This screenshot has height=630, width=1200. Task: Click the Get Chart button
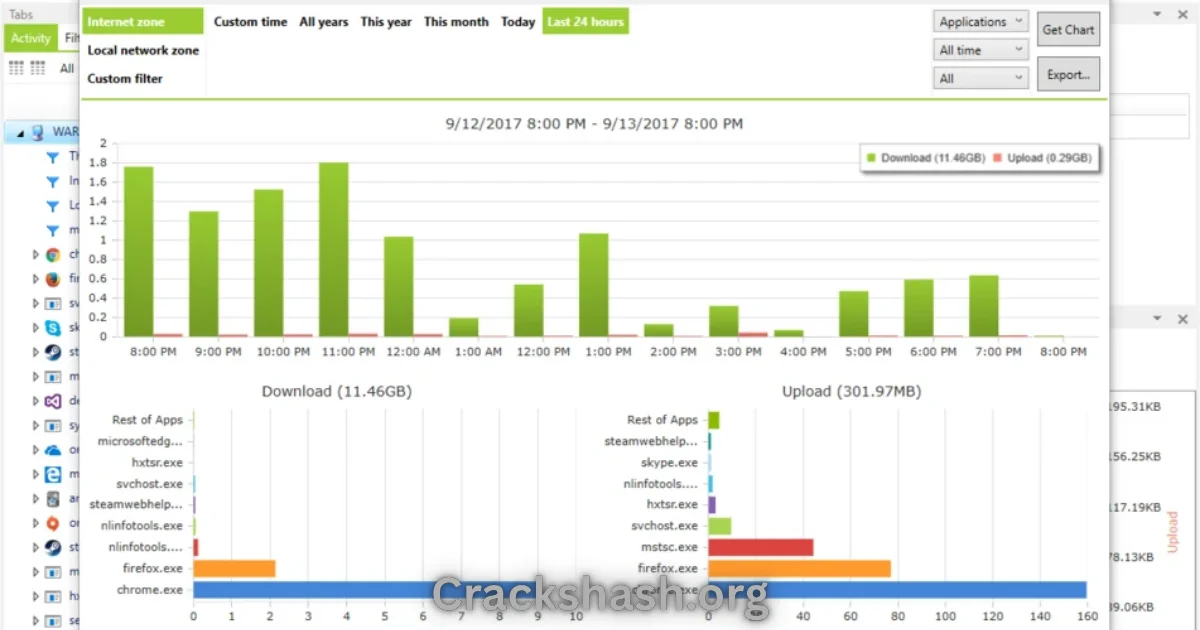coord(1068,30)
